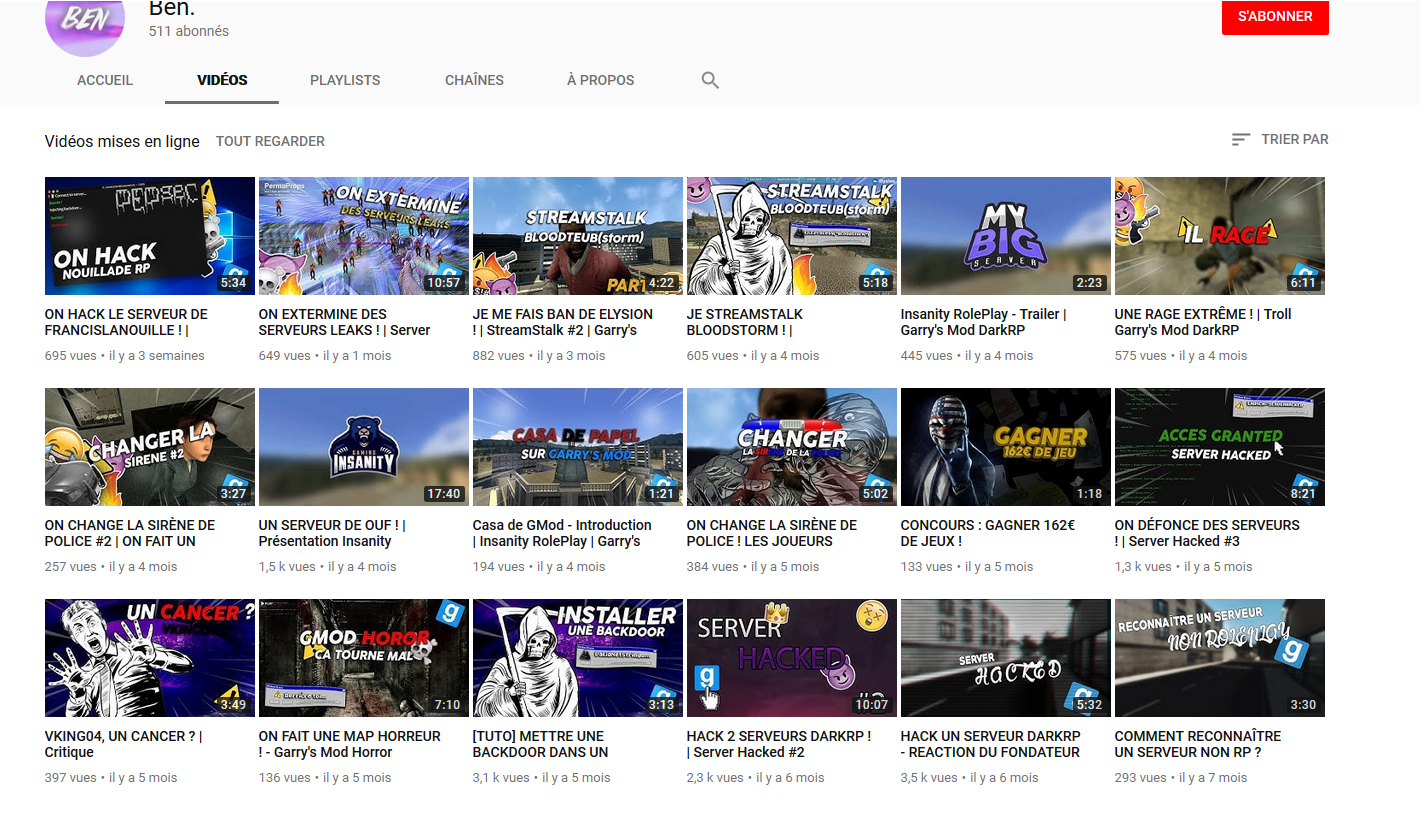Viewport: 1420px width, 816px height.
Task: Click the '511 abonnés' subscriber count
Action: click(189, 31)
